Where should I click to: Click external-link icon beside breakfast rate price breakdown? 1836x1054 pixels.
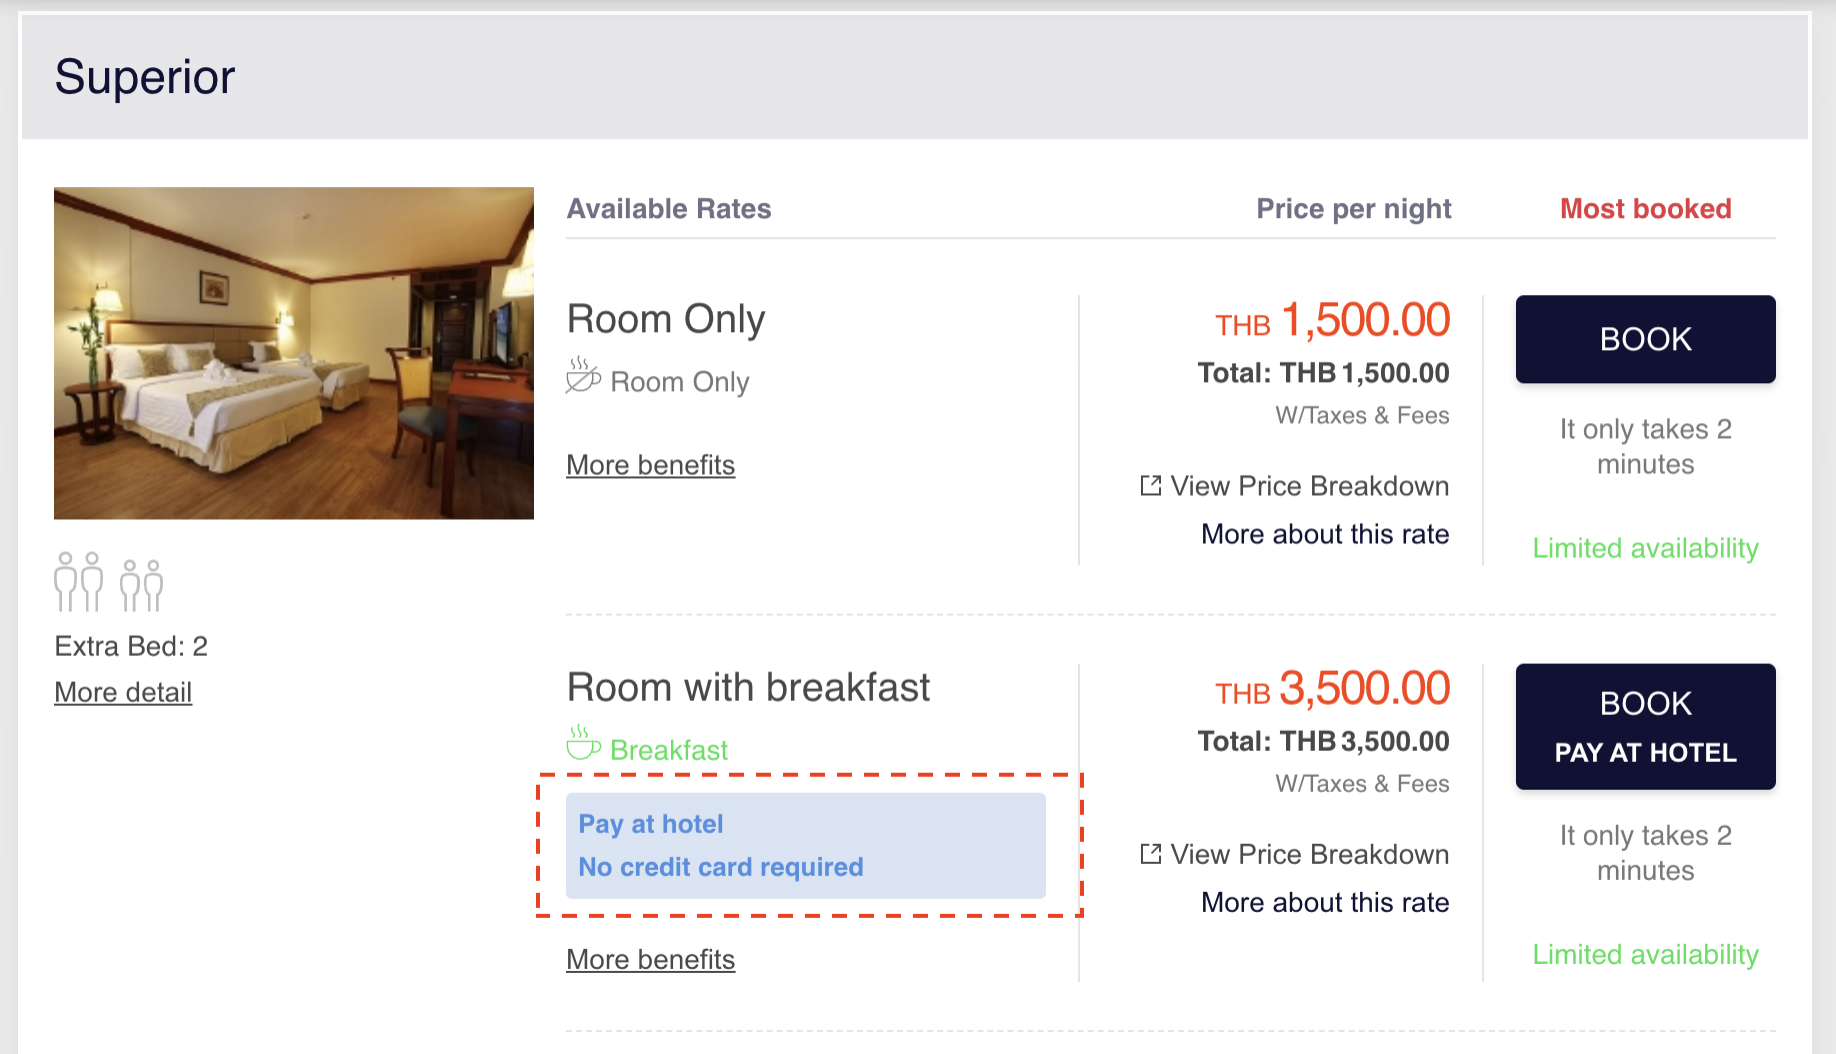click(x=1151, y=854)
